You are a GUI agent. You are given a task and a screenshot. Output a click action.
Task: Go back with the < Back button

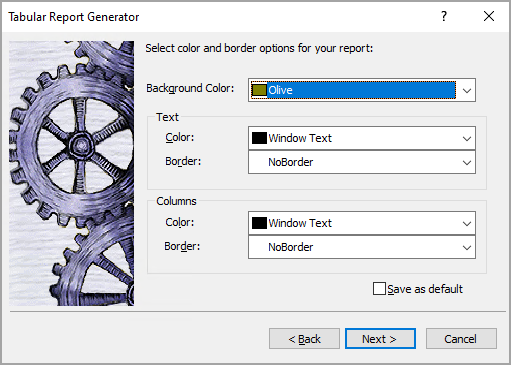[304, 339]
